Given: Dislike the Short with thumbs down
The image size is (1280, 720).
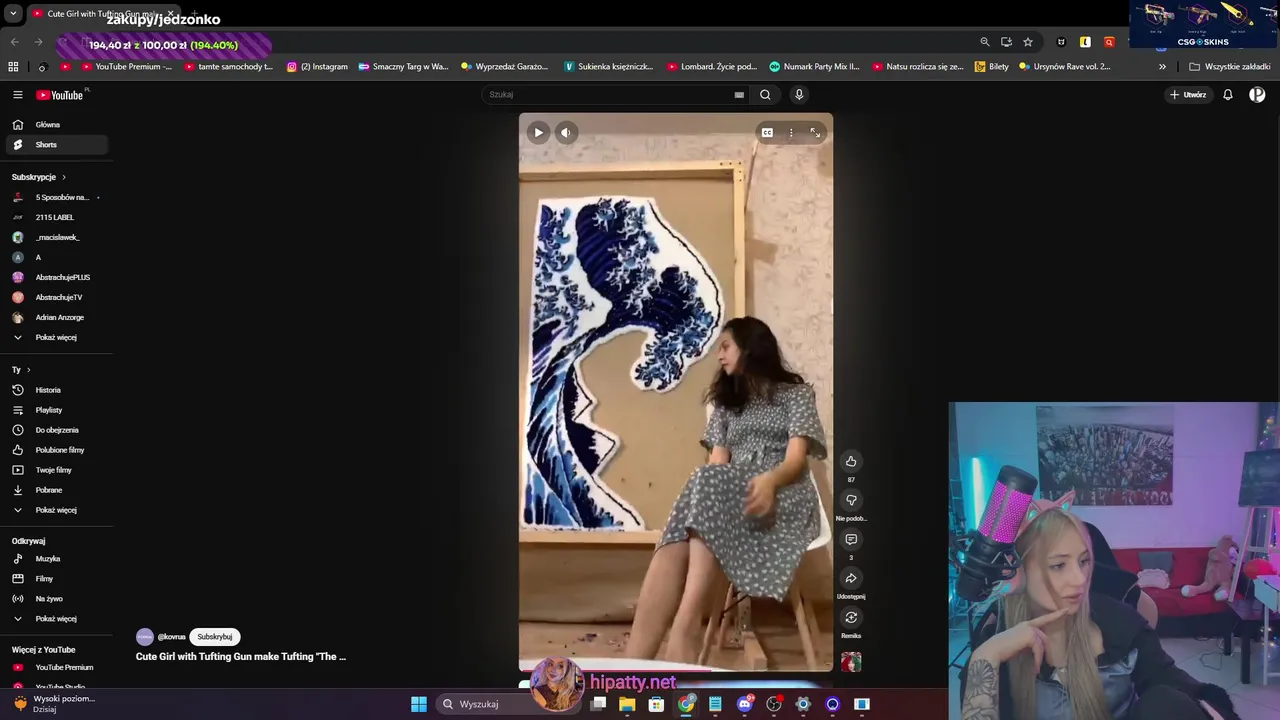Looking at the screenshot, I should click(851, 500).
